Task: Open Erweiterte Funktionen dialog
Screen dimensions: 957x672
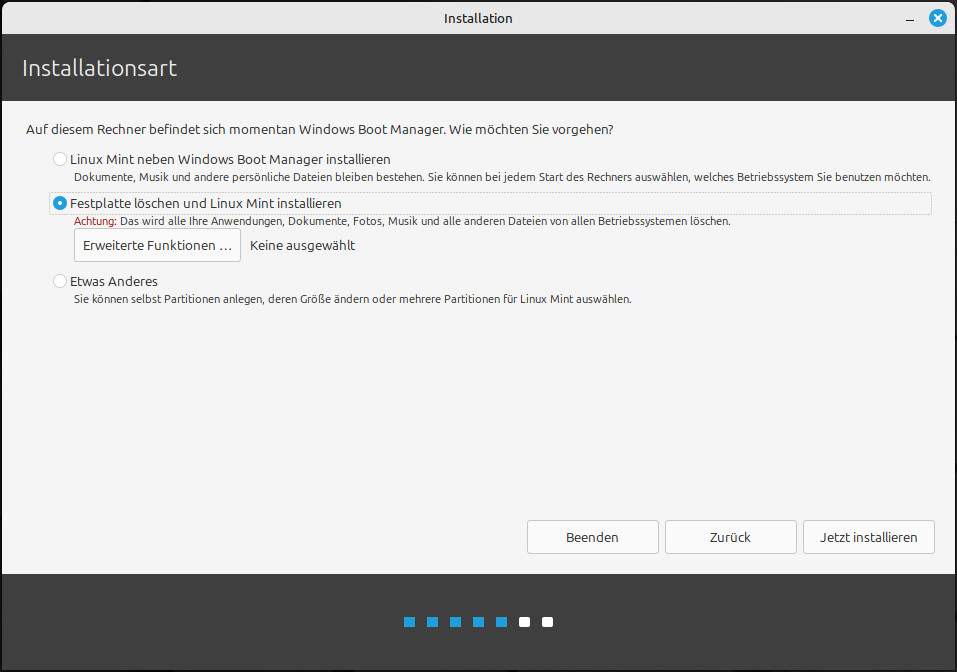Action: point(157,245)
